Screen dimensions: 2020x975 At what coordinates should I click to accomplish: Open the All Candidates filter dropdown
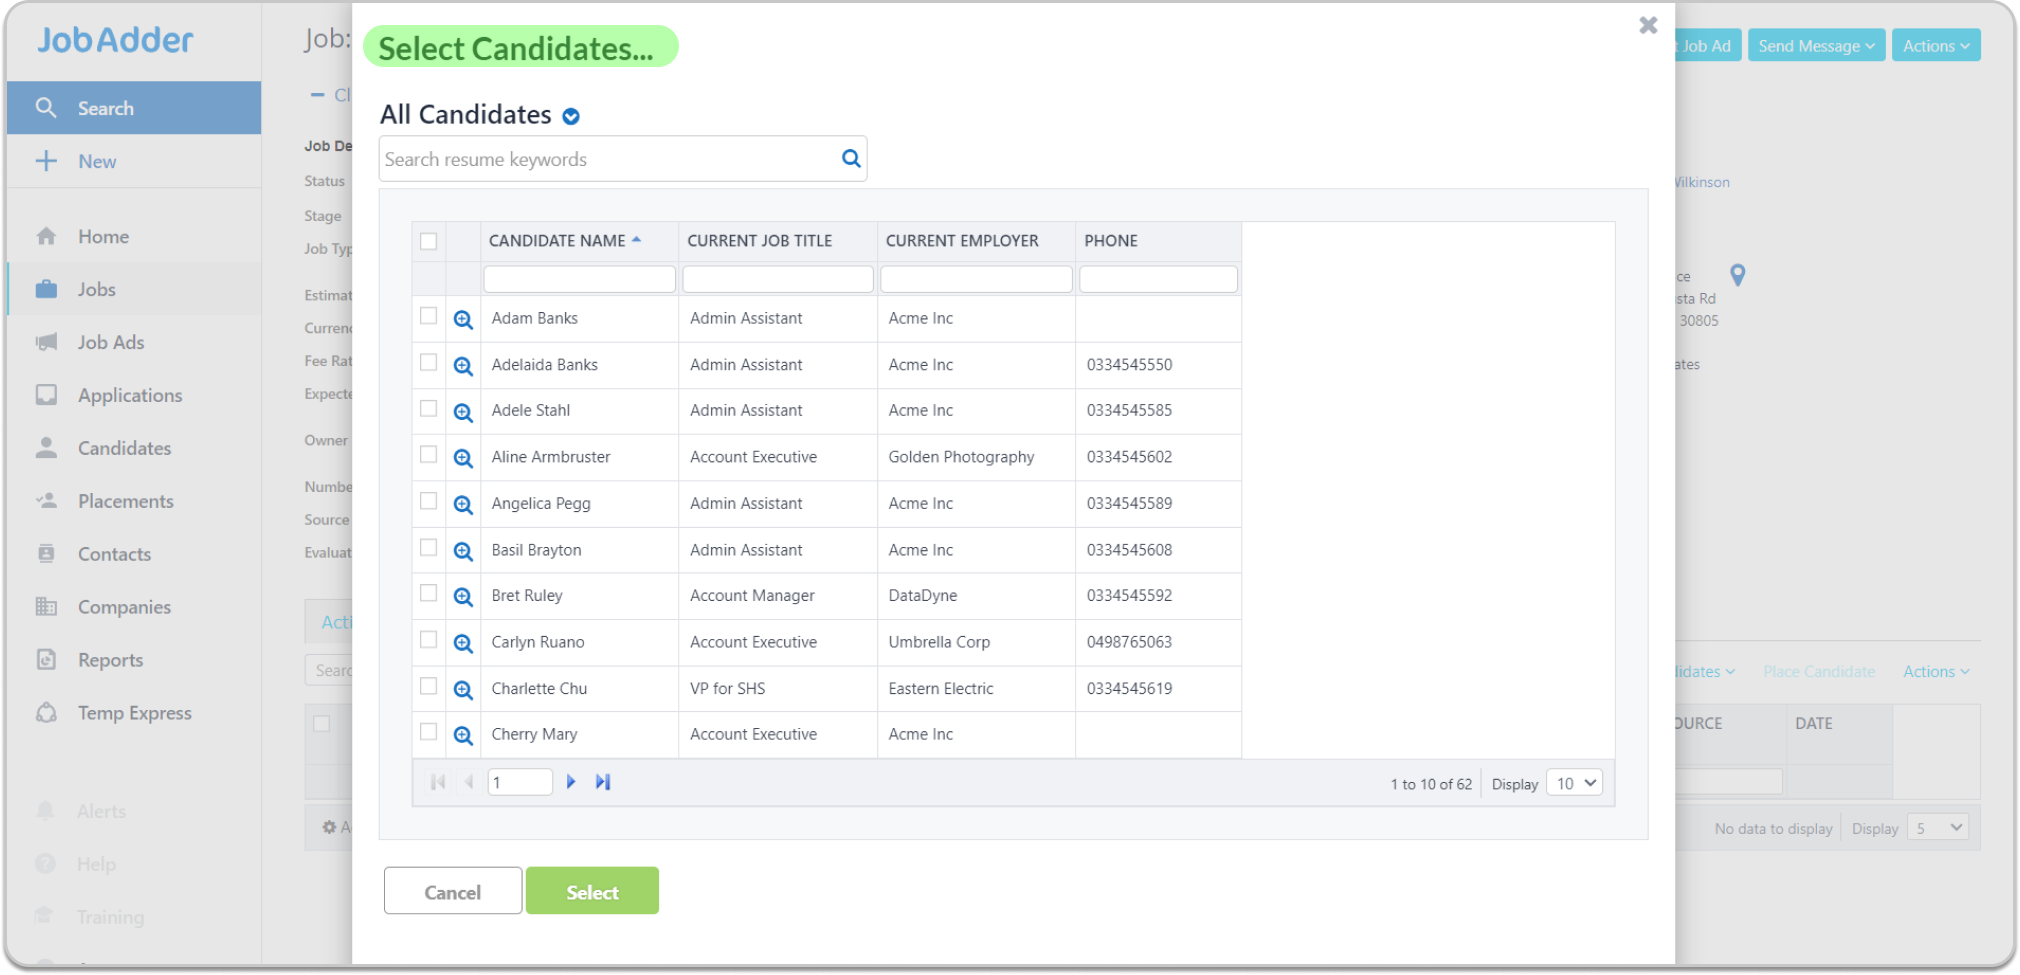(x=570, y=115)
